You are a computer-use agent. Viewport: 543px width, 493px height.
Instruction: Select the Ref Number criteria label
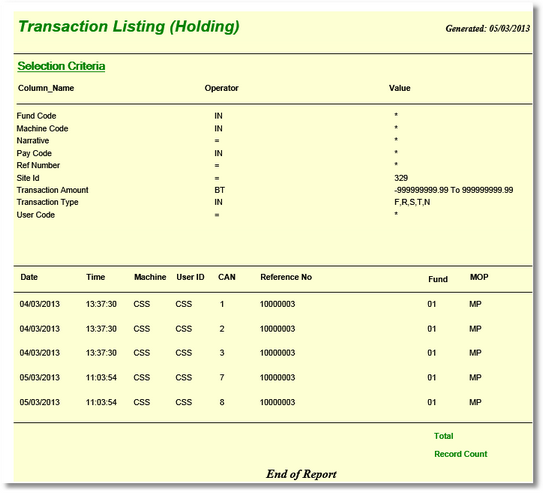[x=38, y=165]
